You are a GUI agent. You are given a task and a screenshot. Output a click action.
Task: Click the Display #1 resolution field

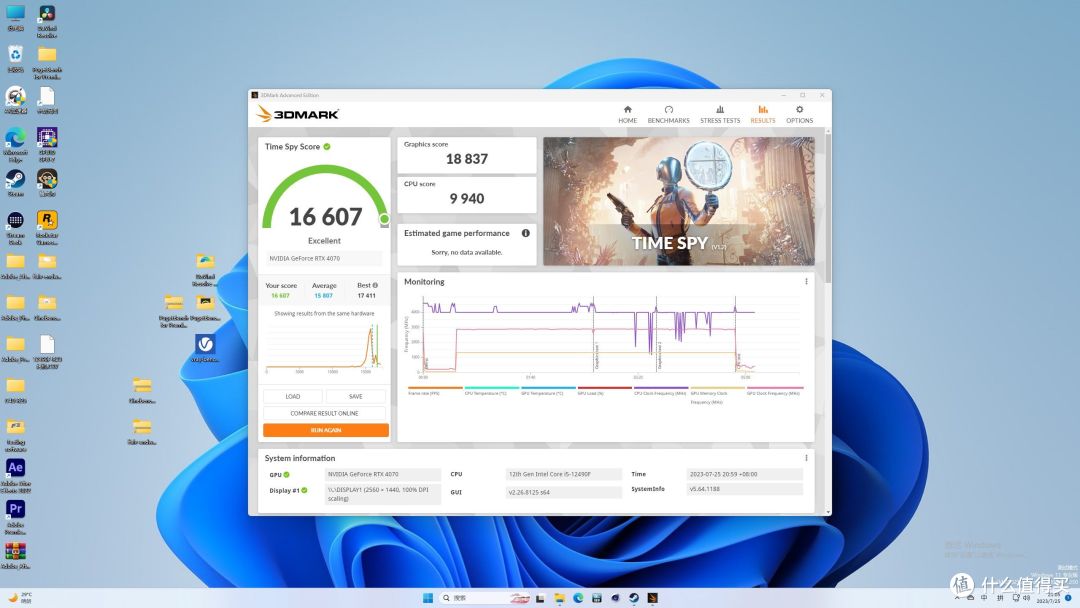point(383,494)
